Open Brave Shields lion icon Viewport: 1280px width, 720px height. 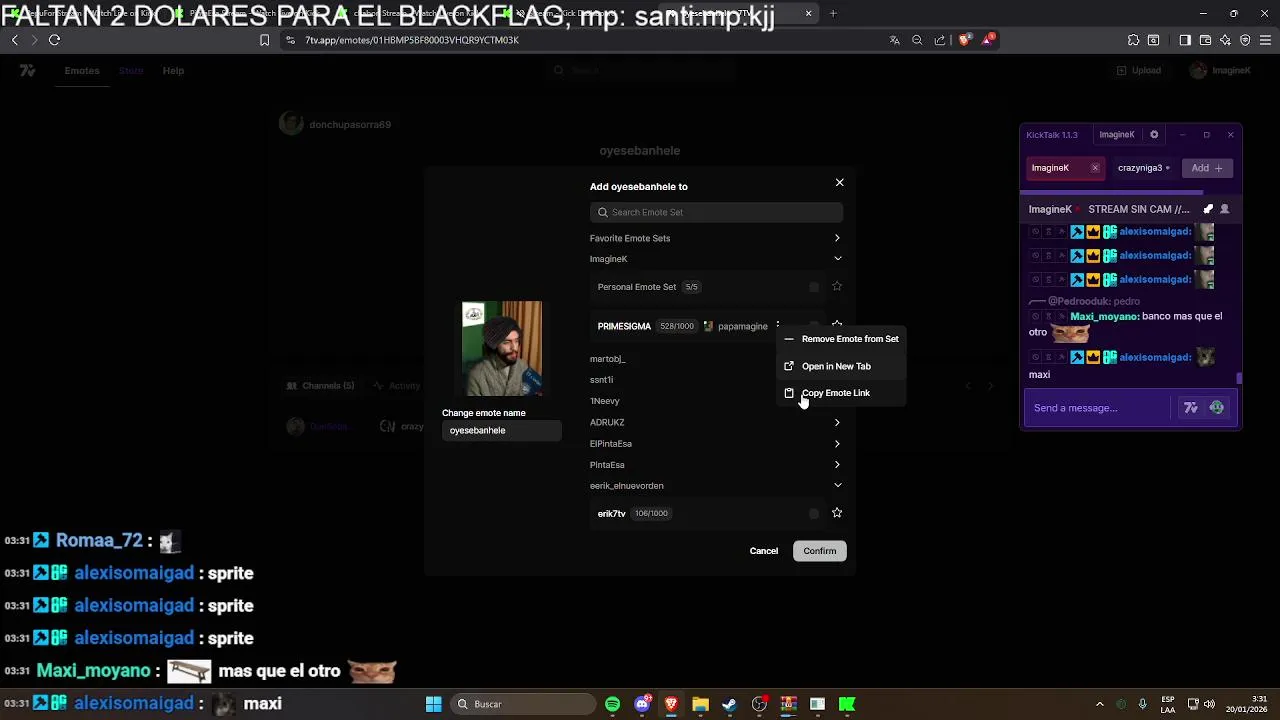(964, 40)
